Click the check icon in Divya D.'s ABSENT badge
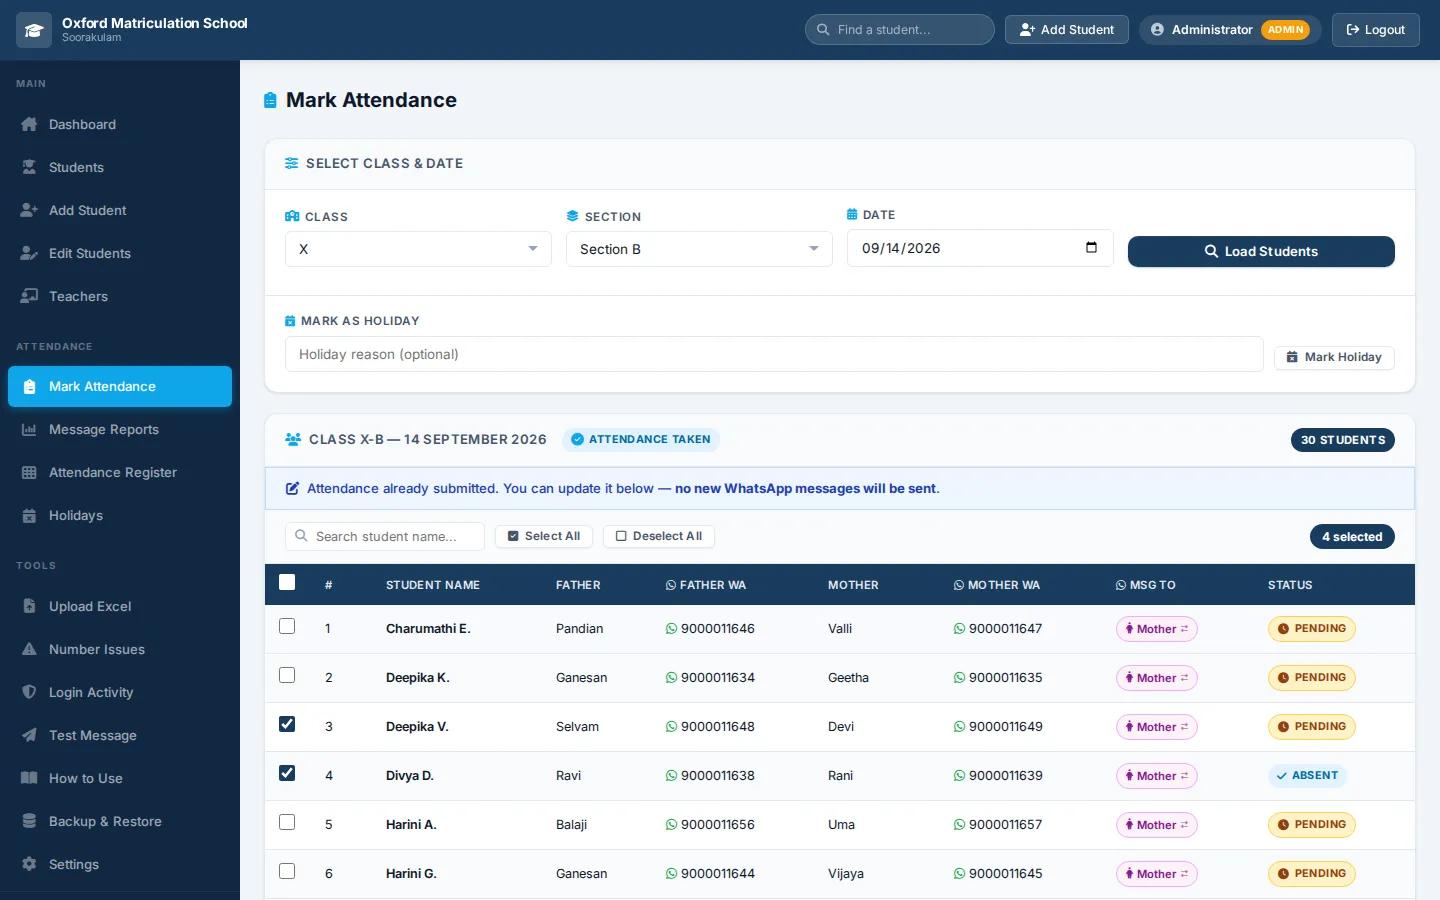This screenshot has width=1440, height=900. coord(1281,776)
